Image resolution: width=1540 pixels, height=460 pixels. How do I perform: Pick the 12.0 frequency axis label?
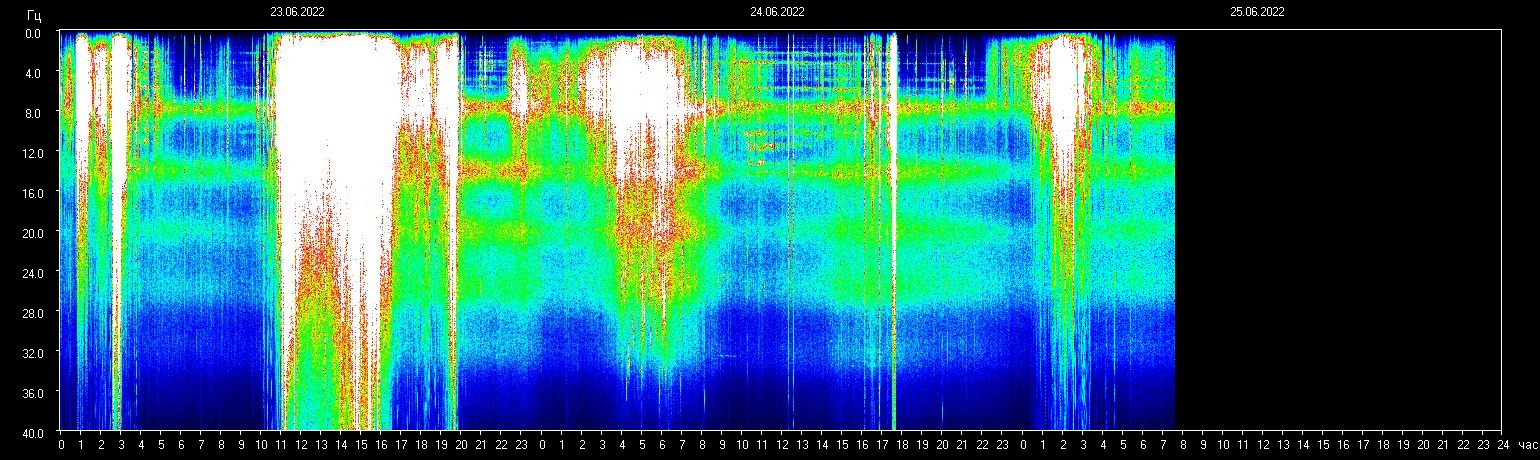tap(31, 153)
